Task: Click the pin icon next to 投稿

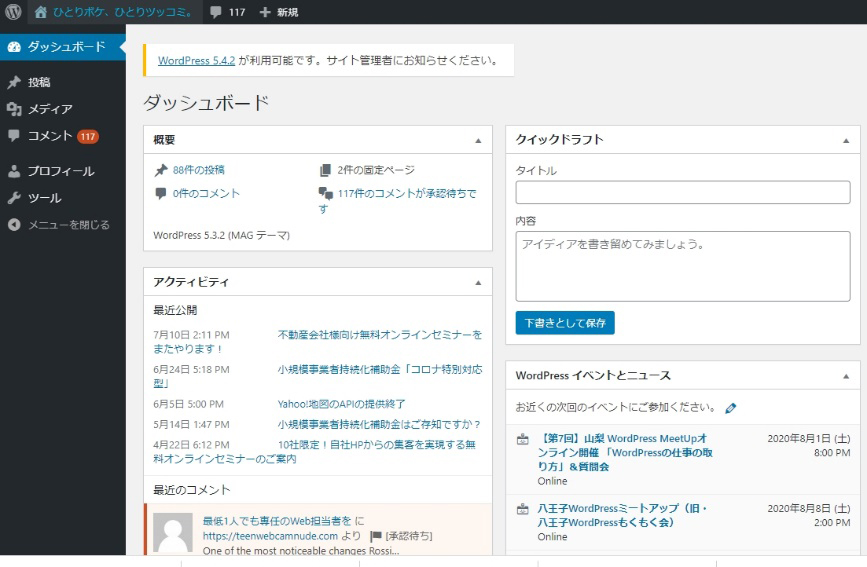Action: click(x=14, y=82)
